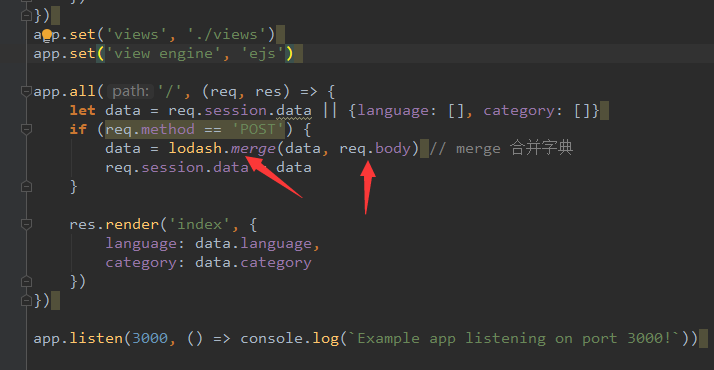
Task: Click console.log in the listen callback
Action: pos(290,338)
